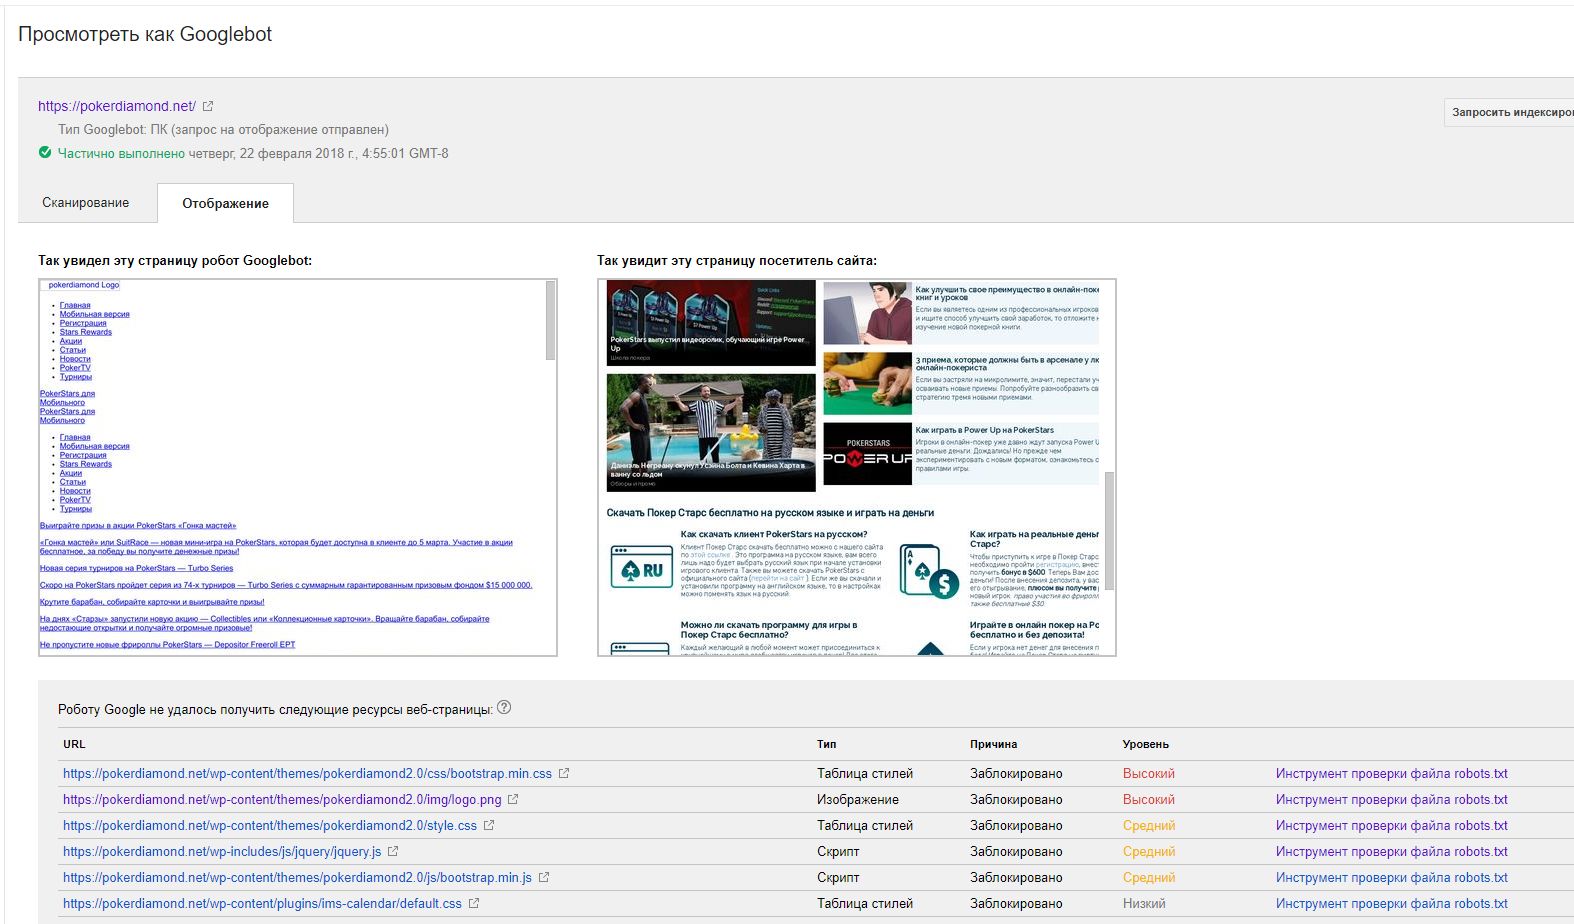Click the Уровень column header
The height and width of the screenshot is (924, 1574).
click(1146, 744)
